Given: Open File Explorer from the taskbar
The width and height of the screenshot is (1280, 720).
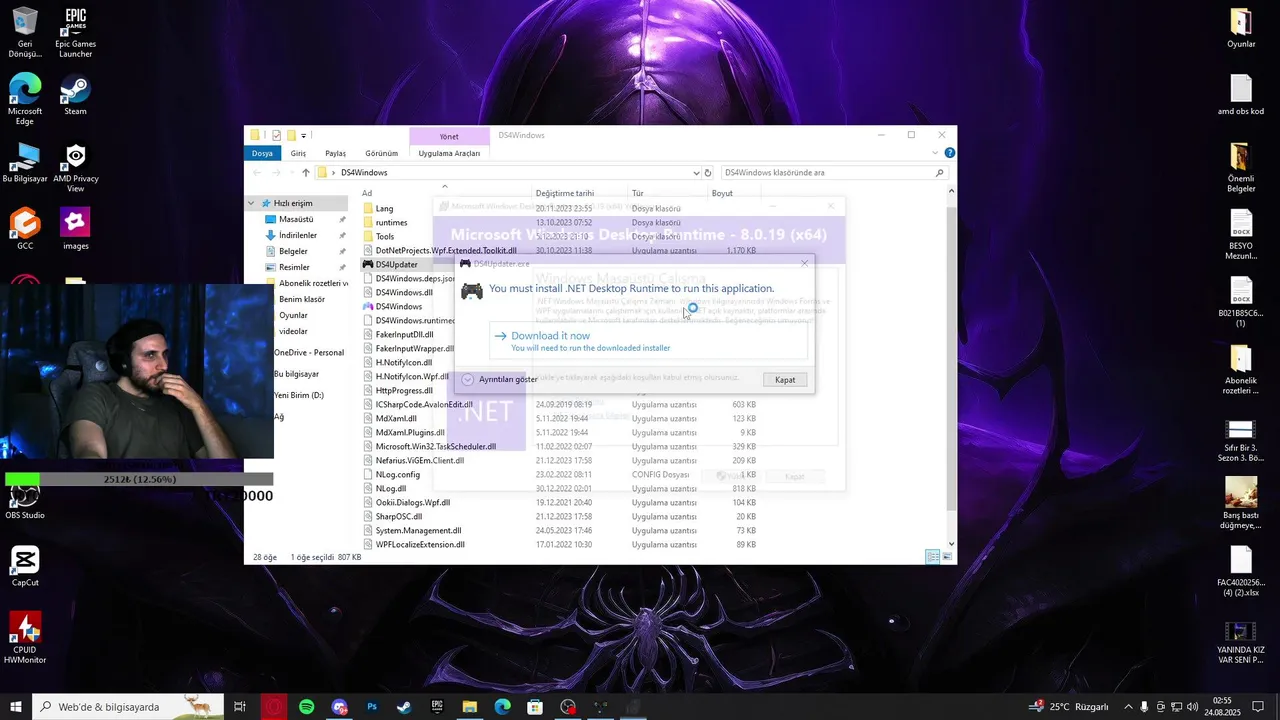Looking at the screenshot, I should (470, 707).
